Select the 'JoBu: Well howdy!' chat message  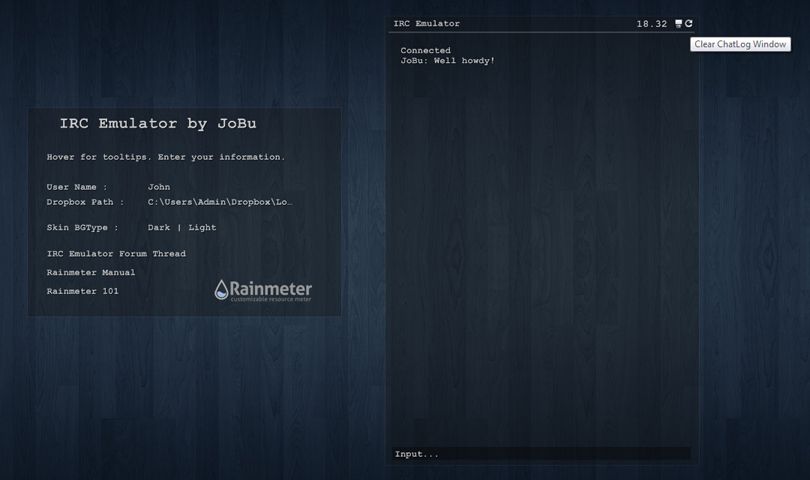[448, 61]
